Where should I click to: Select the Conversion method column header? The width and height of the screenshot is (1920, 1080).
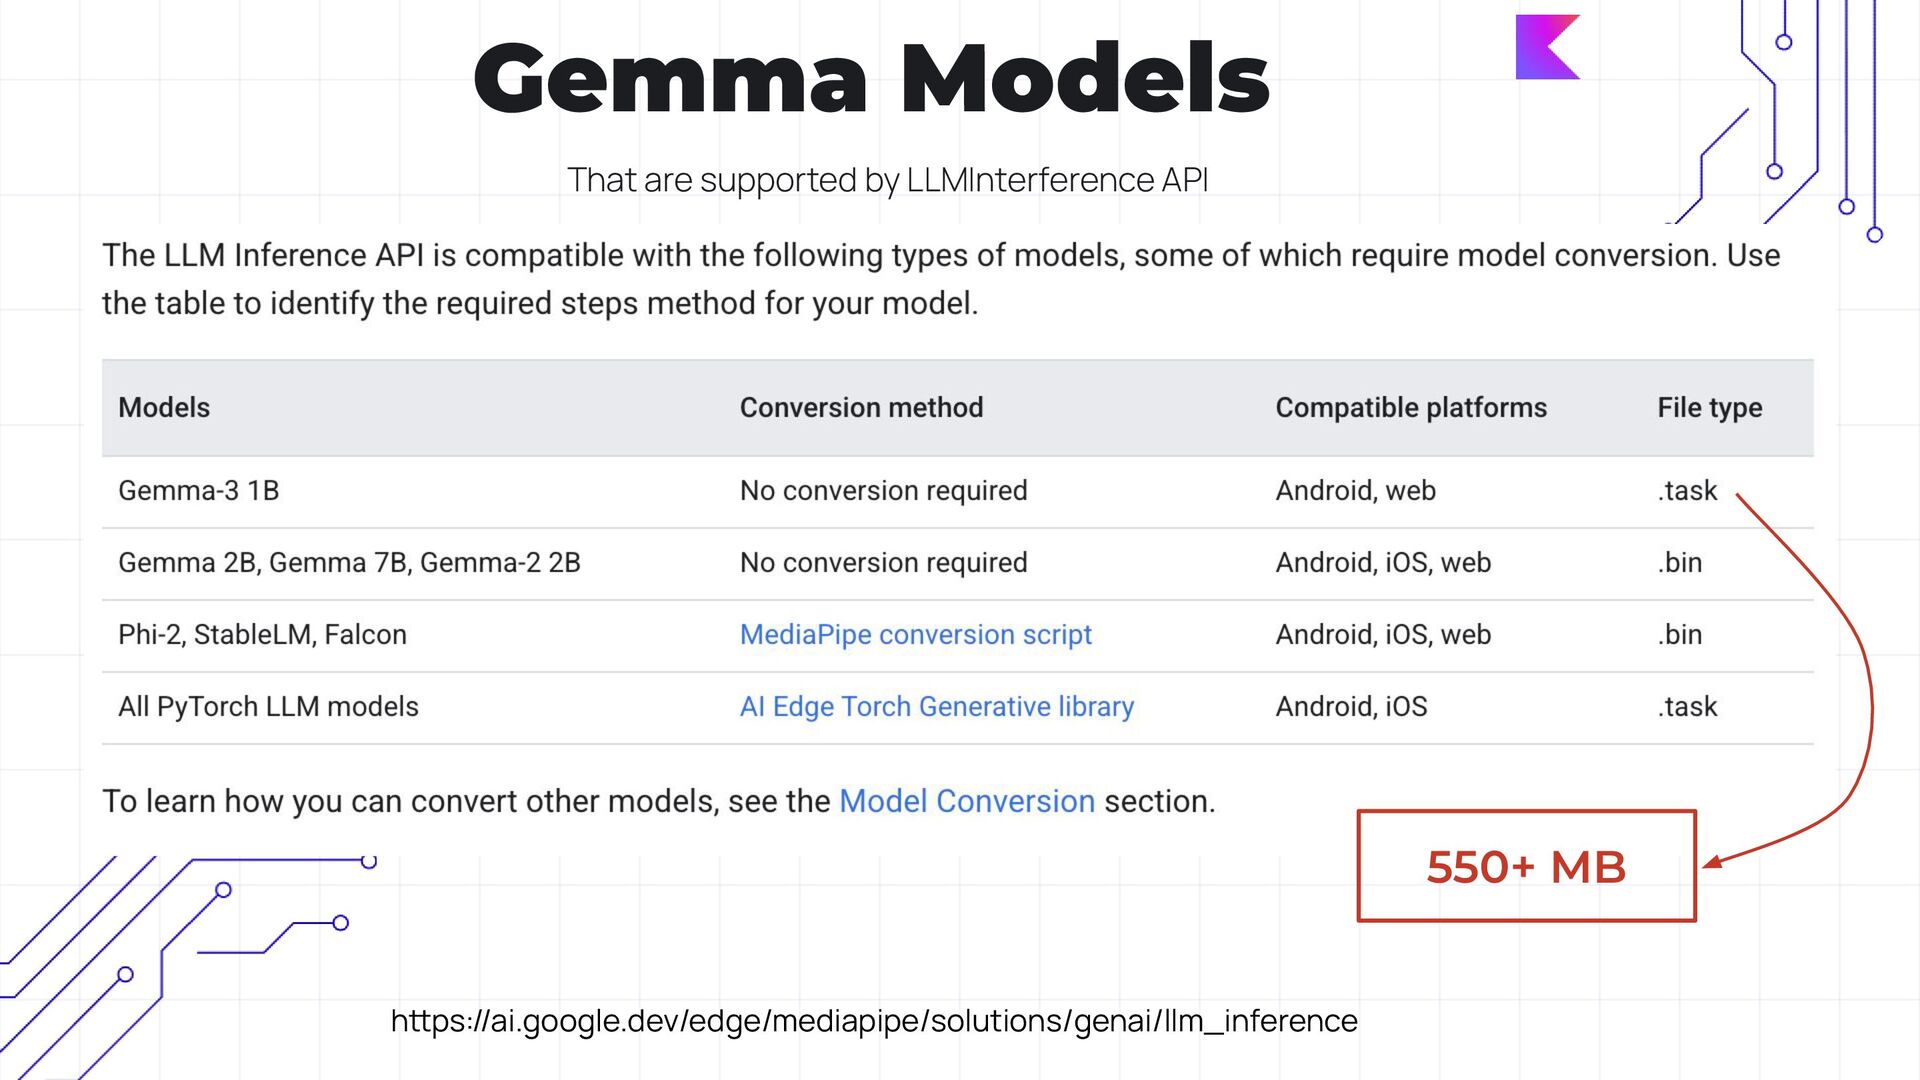click(x=861, y=408)
